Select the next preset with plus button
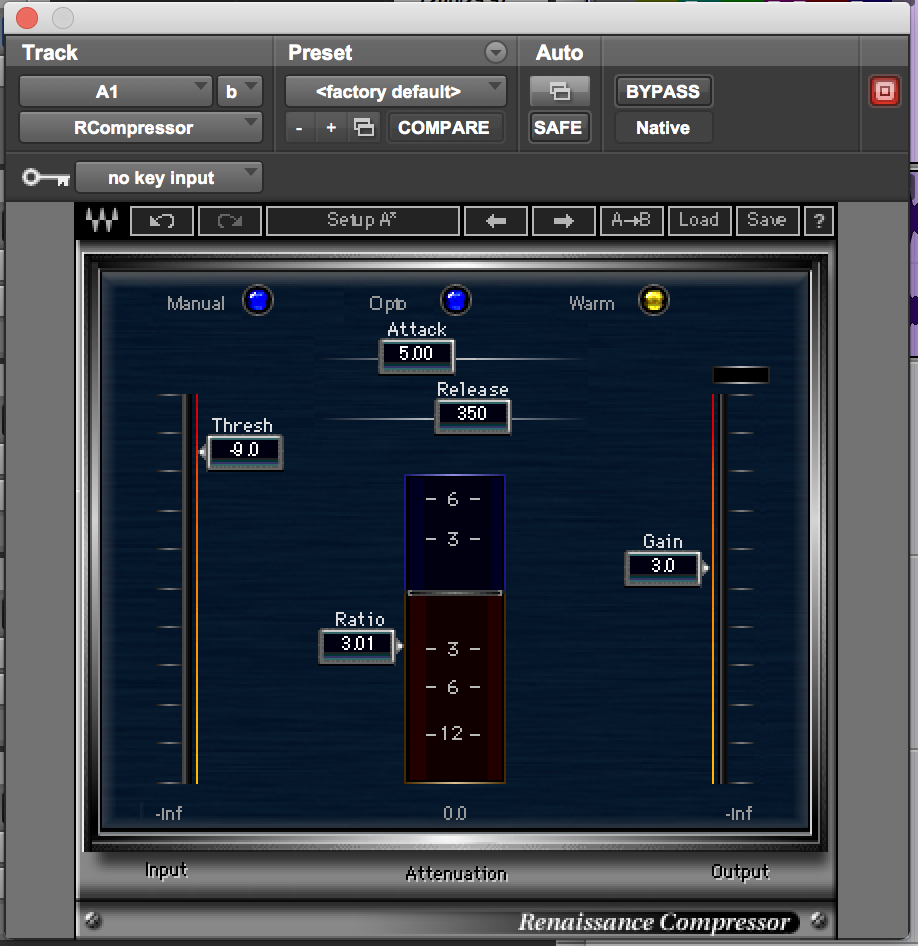Viewport: 918px width, 946px height. (x=331, y=127)
